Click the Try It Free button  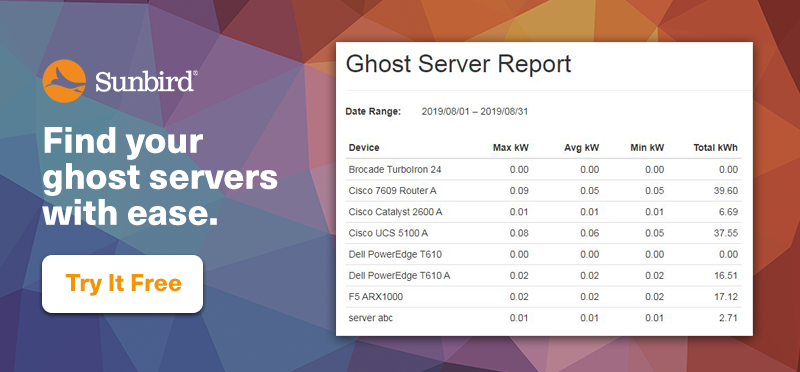pyautogui.click(x=122, y=284)
